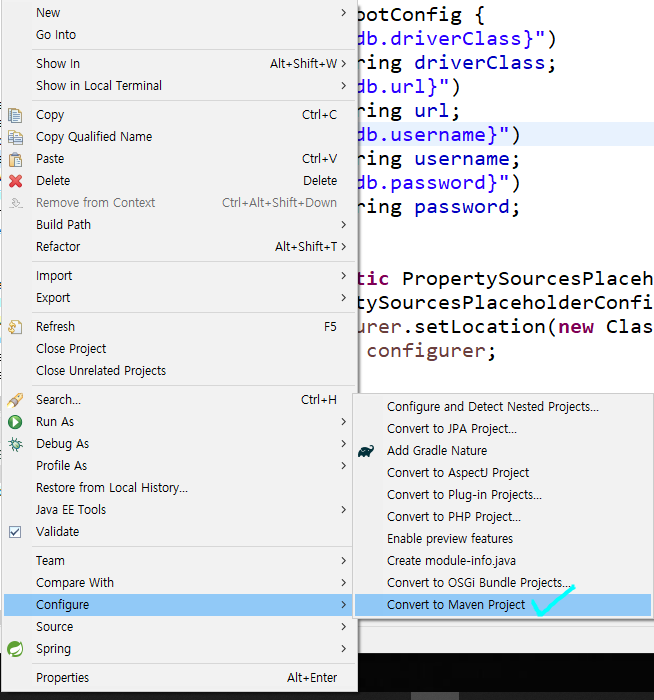Open the Compare With submenu entry
The image size is (654, 700).
tap(179, 583)
